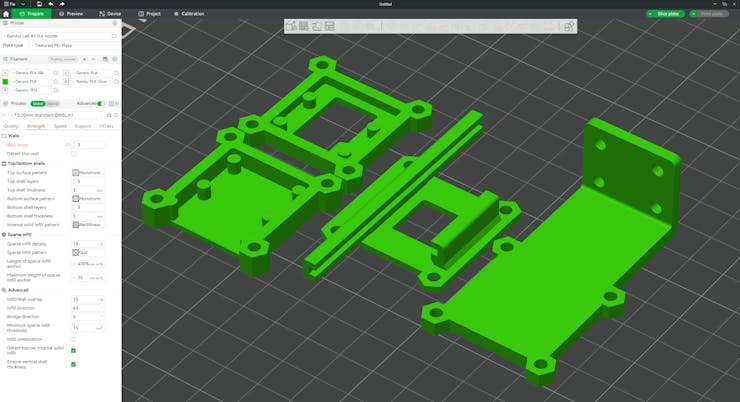Open Internal solid infill pattern dropdown
The height and width of the screenshot is (402, 740).
coord(88,225)
